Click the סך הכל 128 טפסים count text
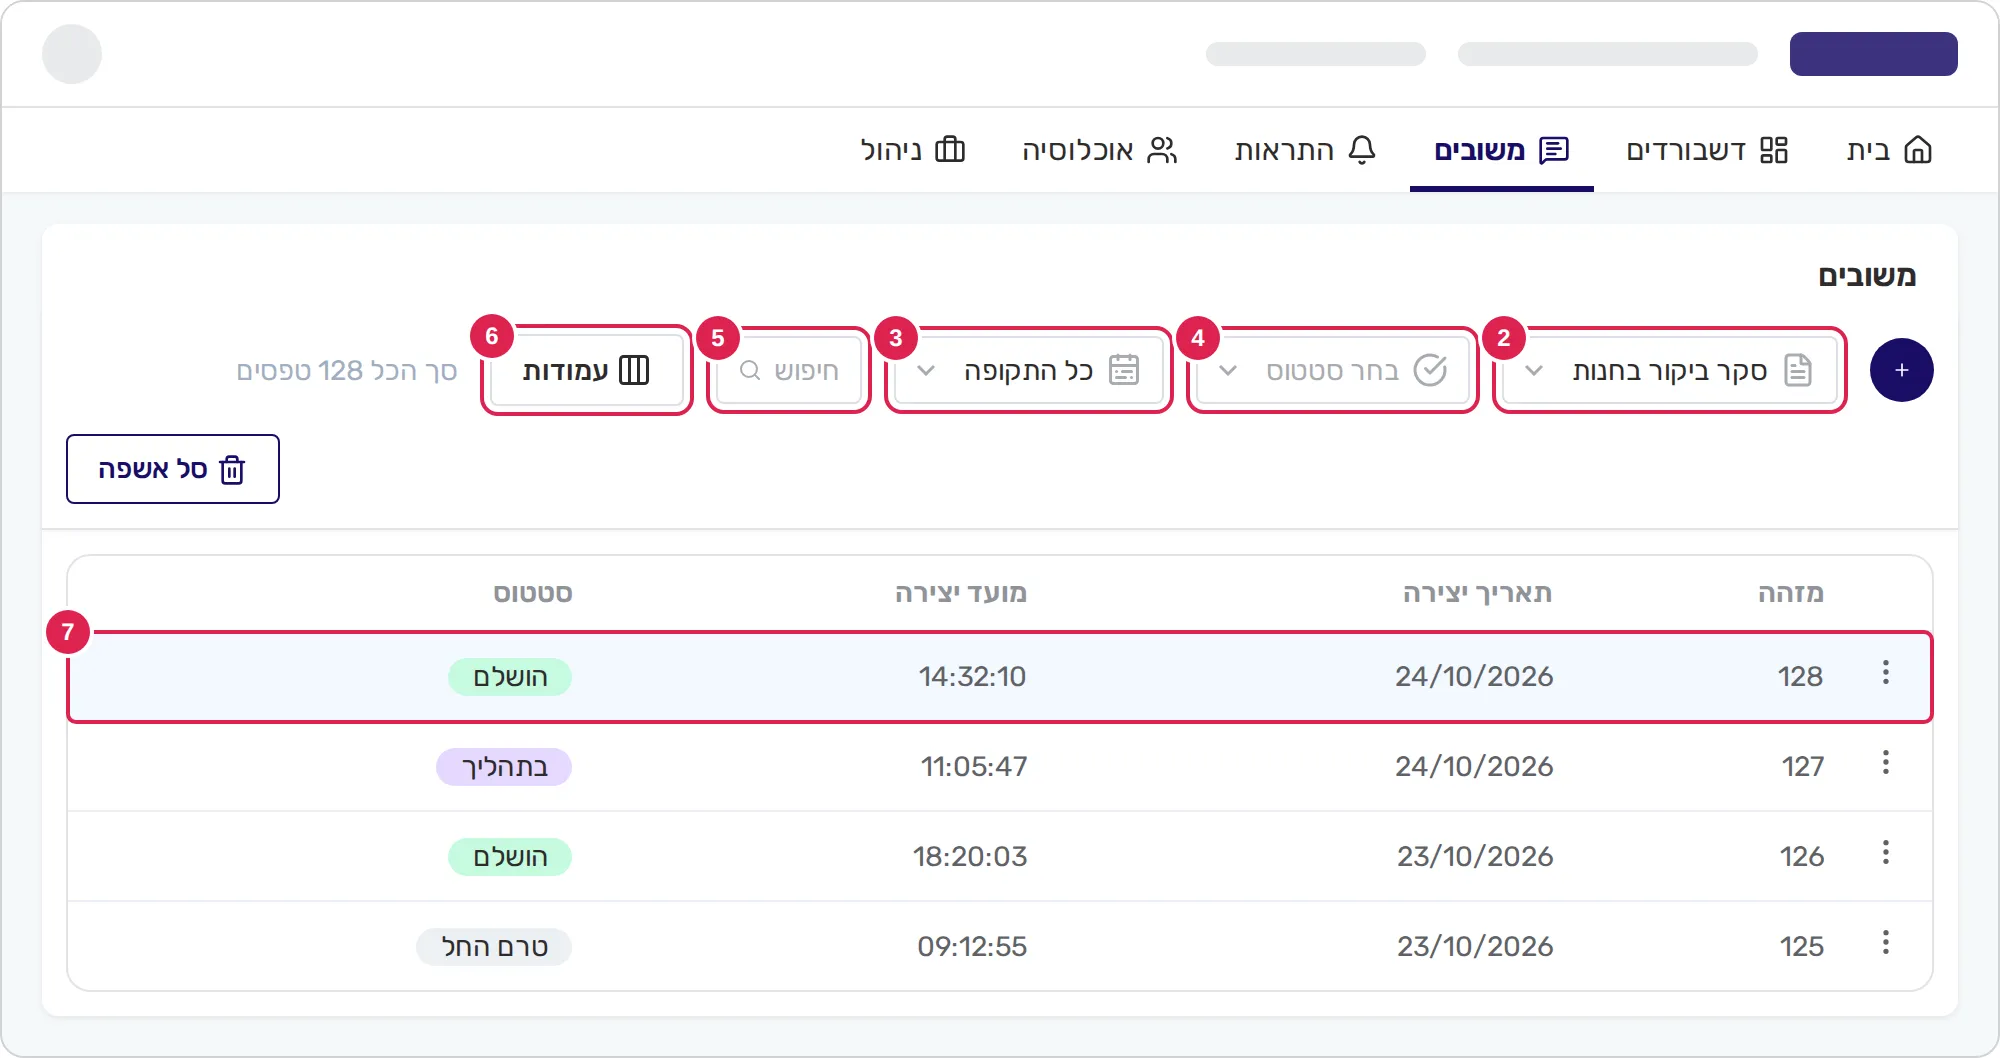The height and width of the screenshot is (1058, 2000). click(x=346, y=371)
